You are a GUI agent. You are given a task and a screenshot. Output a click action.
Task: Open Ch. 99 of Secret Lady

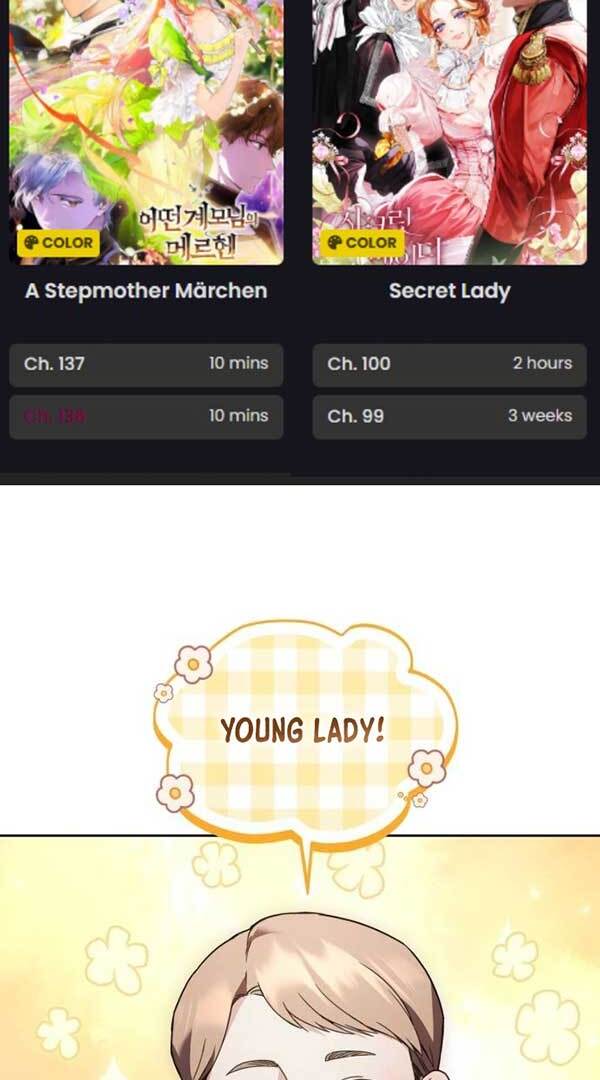[450, 417]
